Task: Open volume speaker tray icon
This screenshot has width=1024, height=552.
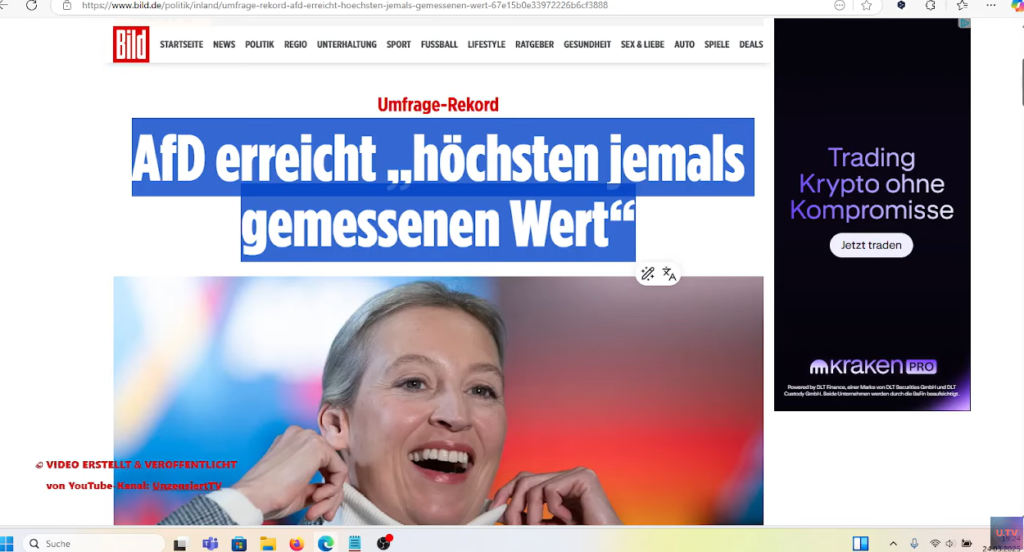Action: click(950, 544)
